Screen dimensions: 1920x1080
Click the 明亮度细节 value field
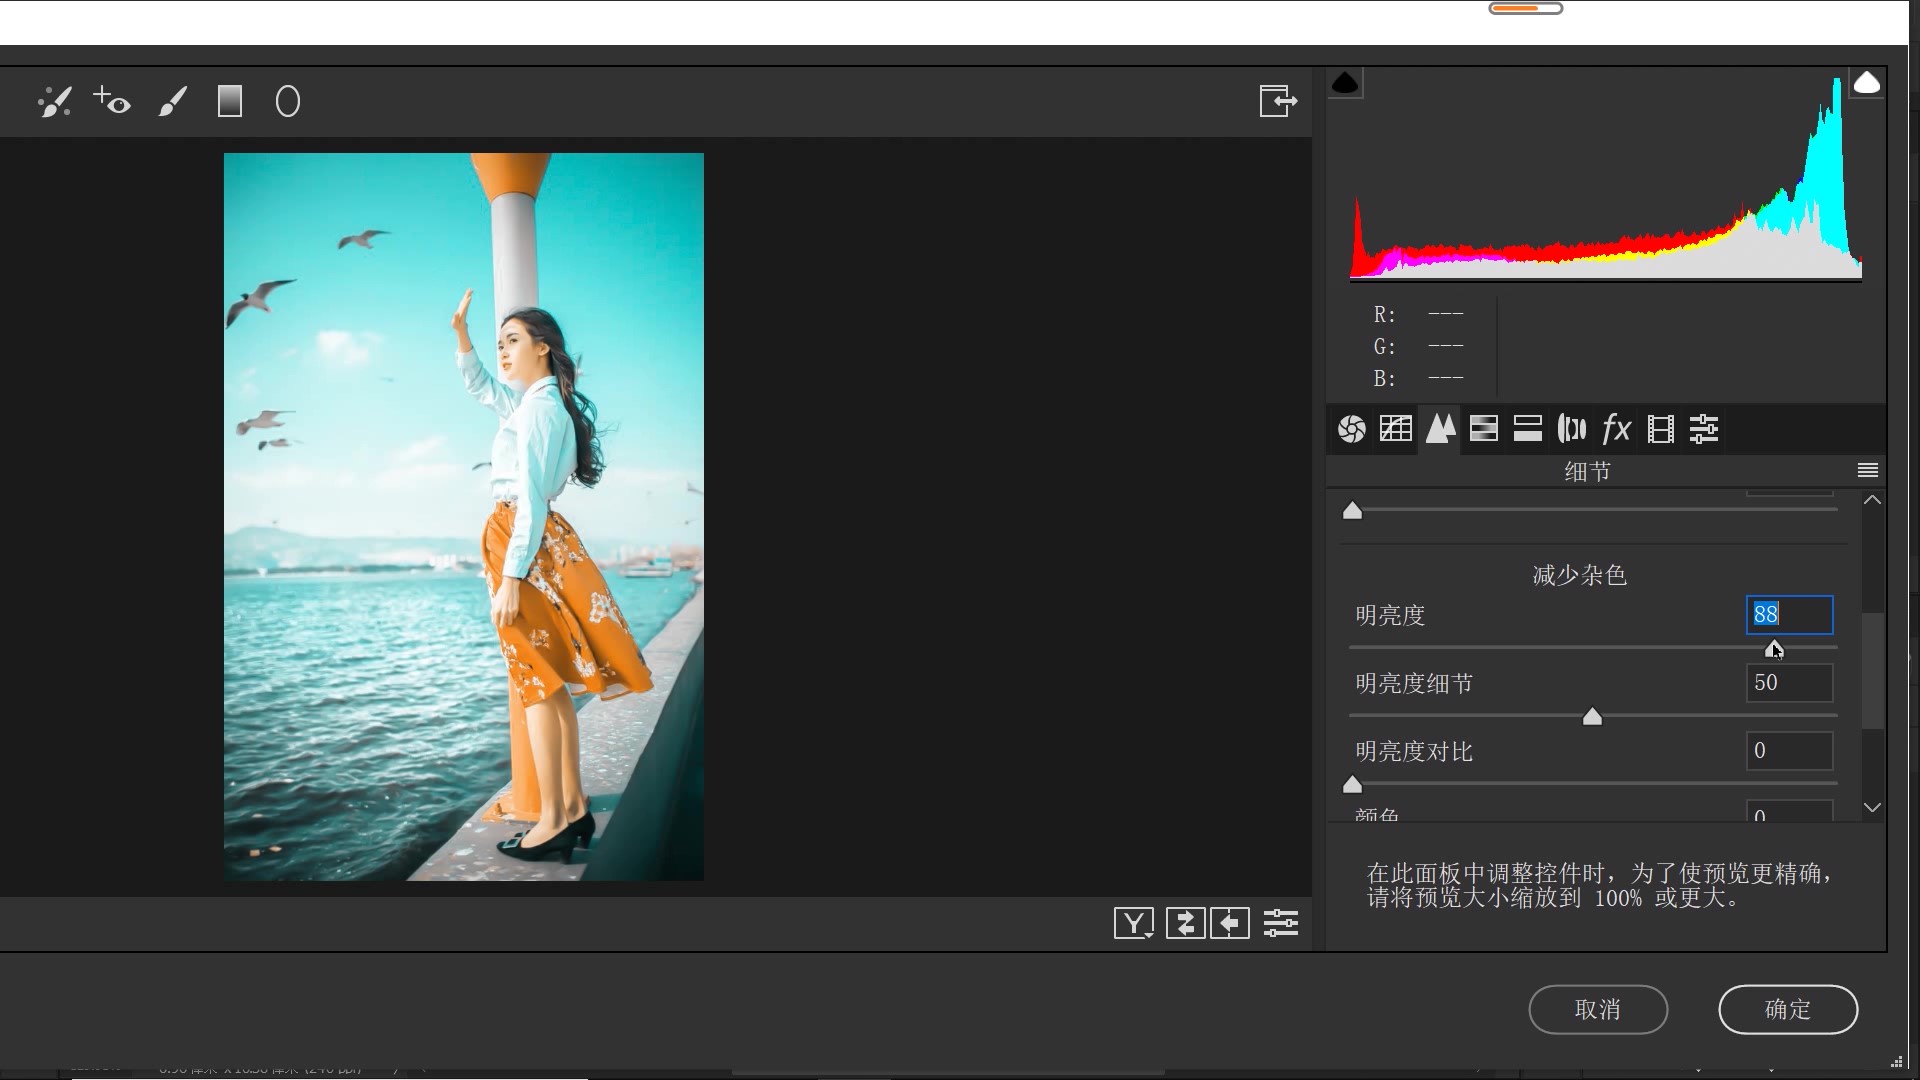click(x=1787, y=683)
